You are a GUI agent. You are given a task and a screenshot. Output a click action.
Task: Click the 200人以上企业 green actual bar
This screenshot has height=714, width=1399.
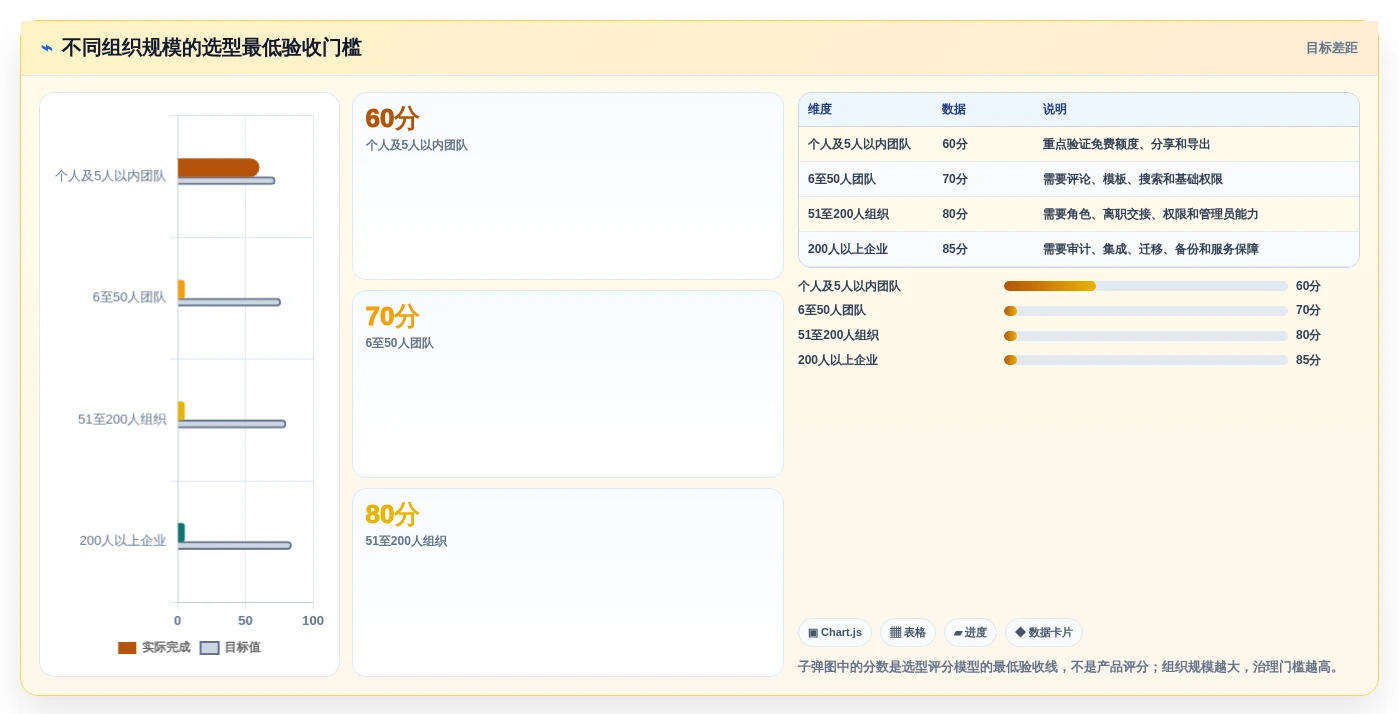pyautogui.click(x=181, y=533)
